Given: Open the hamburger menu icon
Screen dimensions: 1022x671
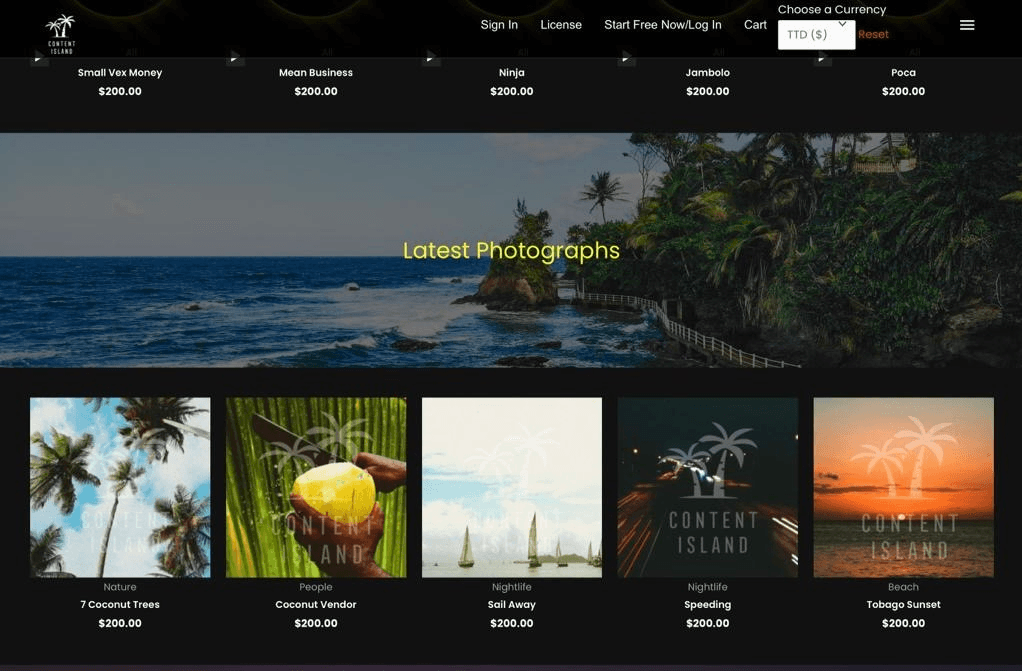Looking at the screenshot, I should click(967, 25).
